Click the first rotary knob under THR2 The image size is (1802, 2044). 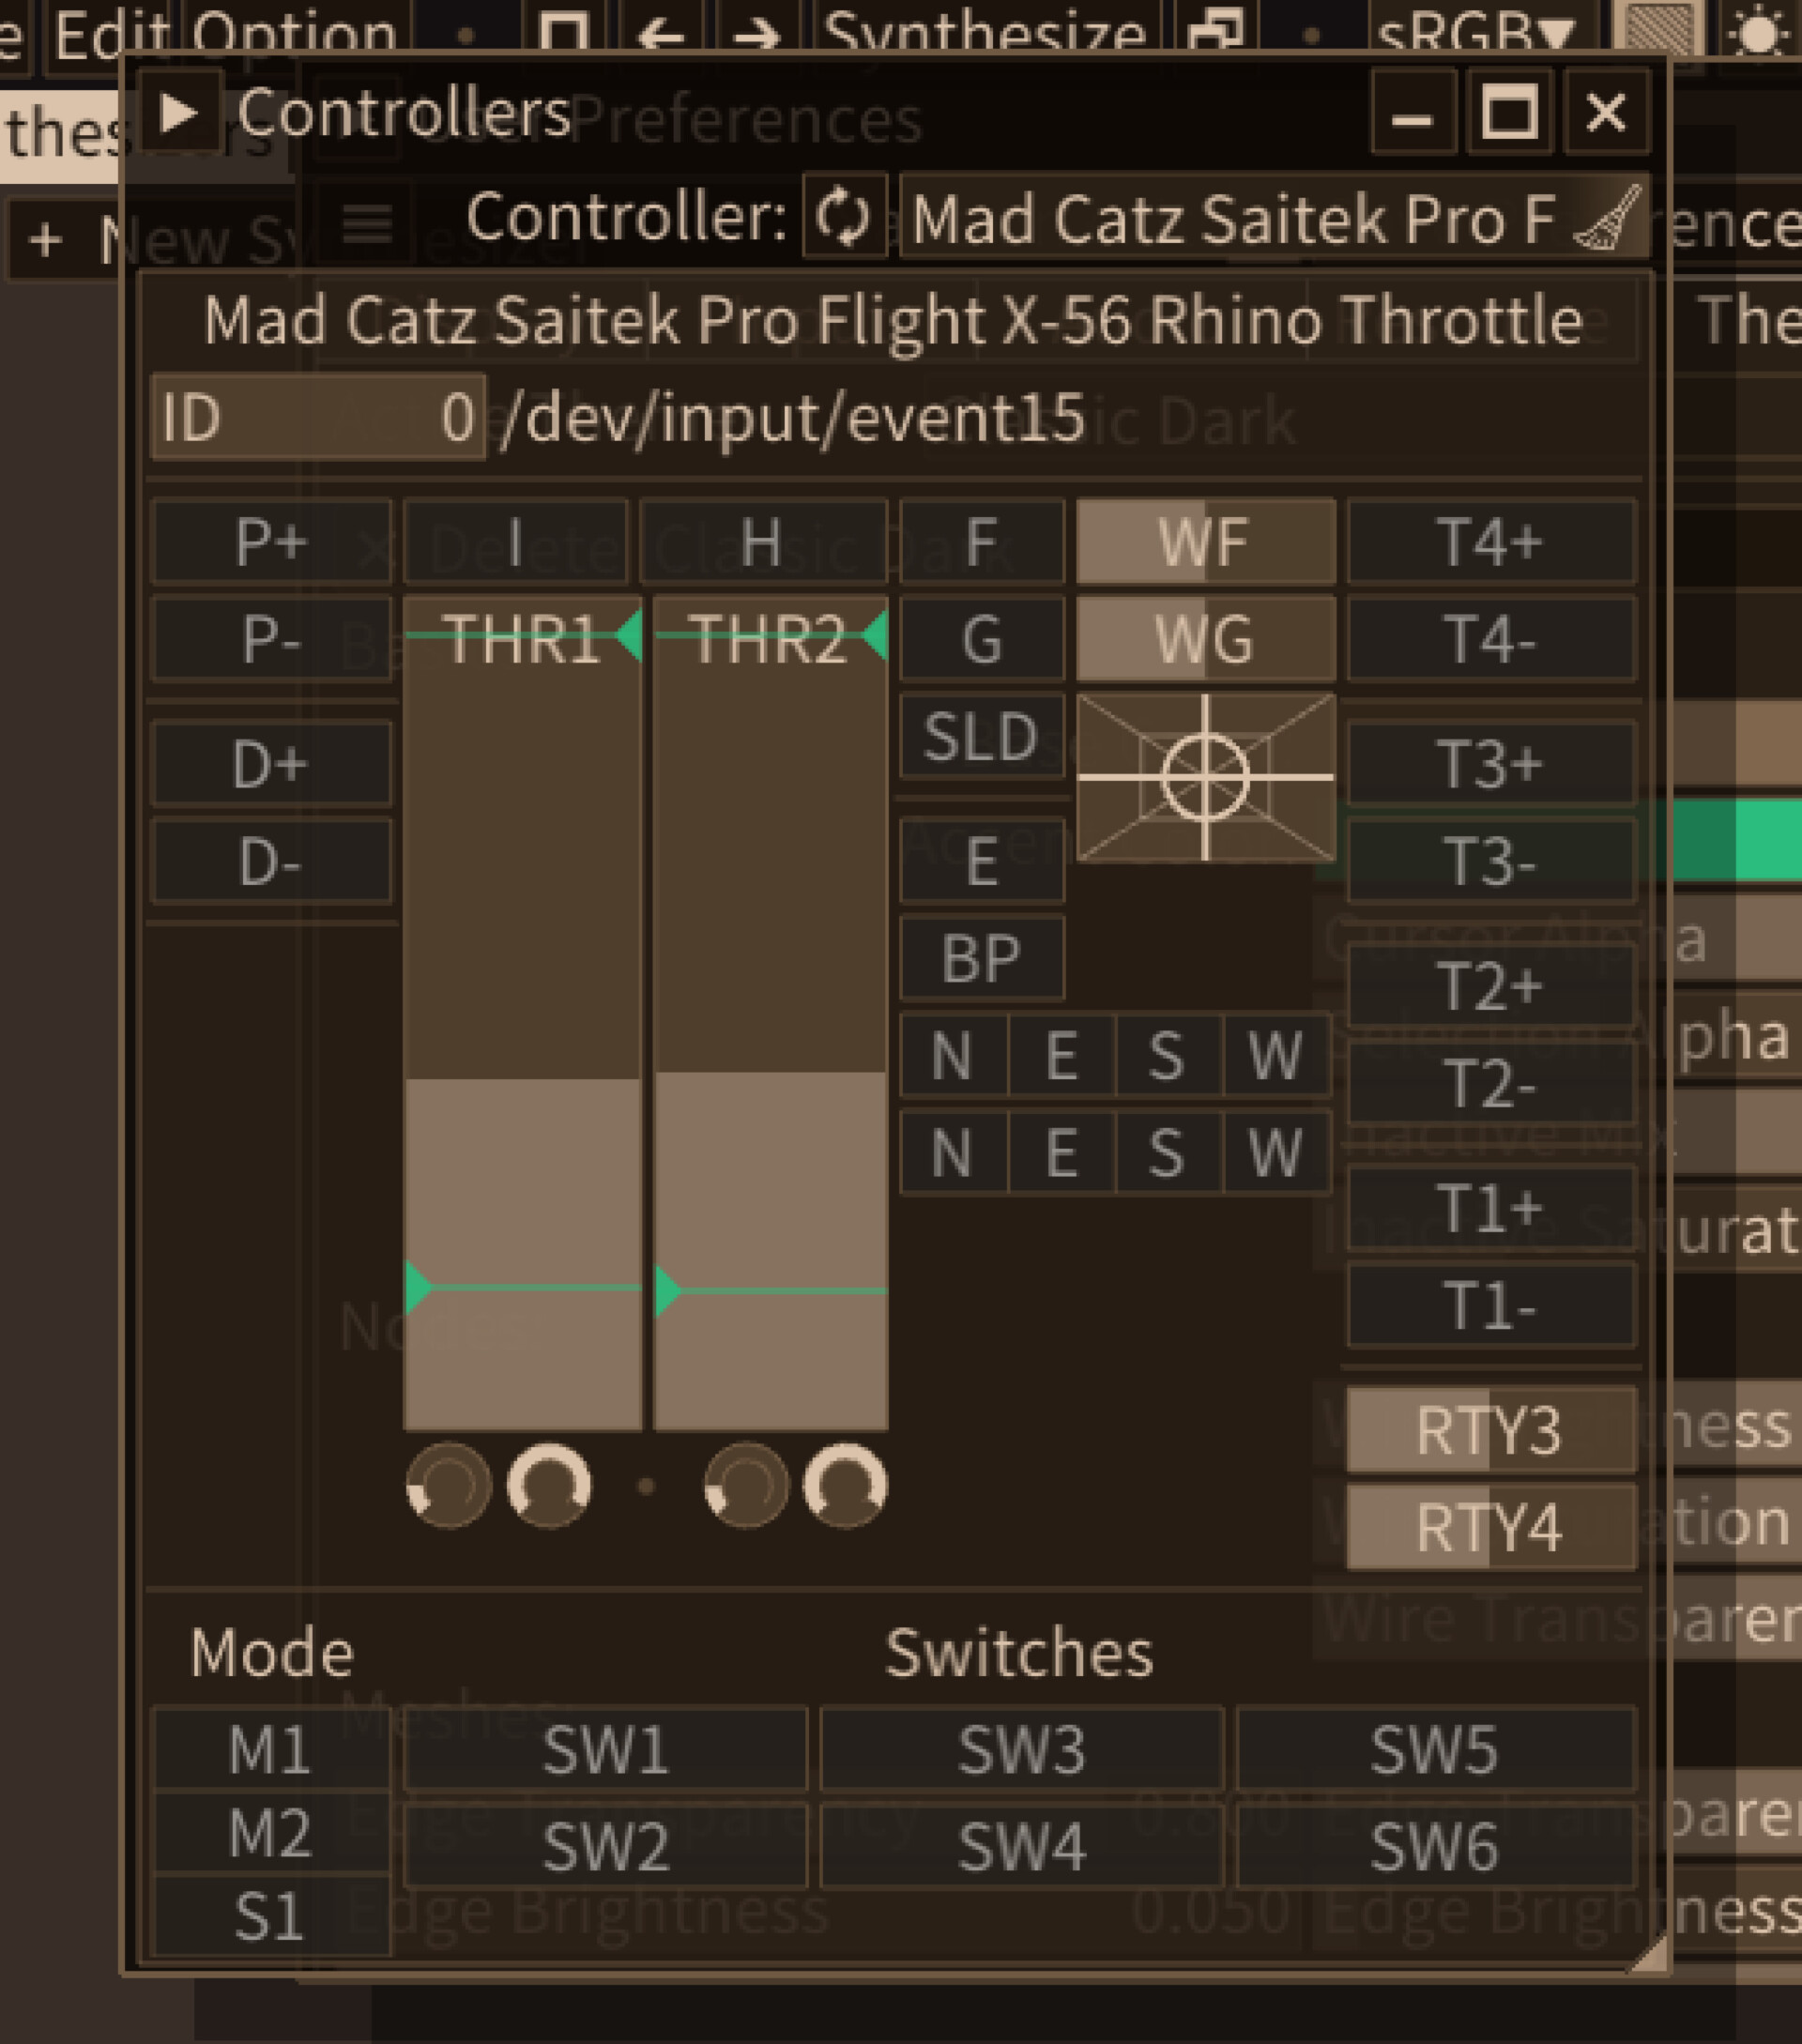pyautogui.click(x=746, y=1485)
